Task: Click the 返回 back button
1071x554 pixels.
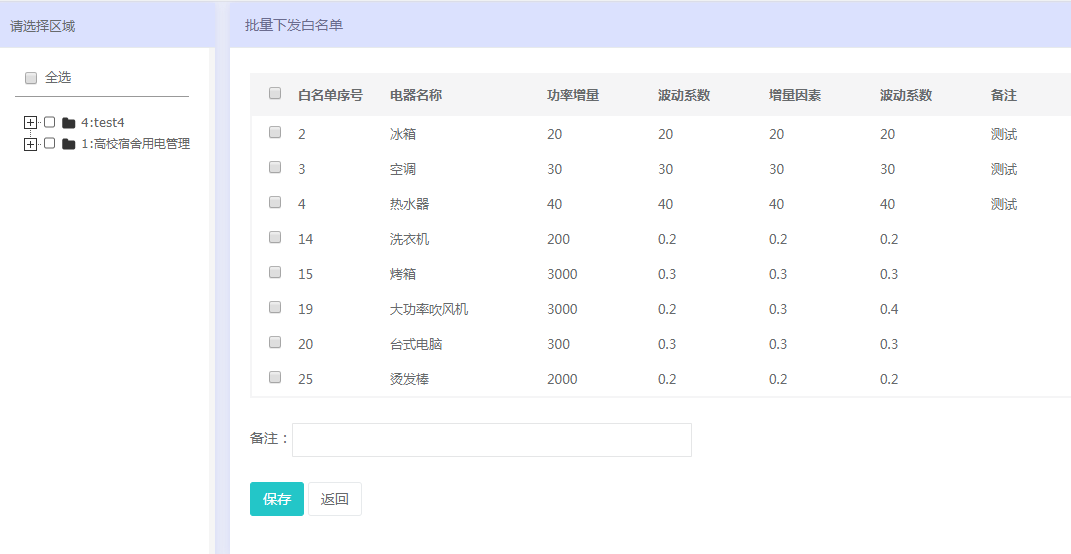Action: [x=335, y=499]
